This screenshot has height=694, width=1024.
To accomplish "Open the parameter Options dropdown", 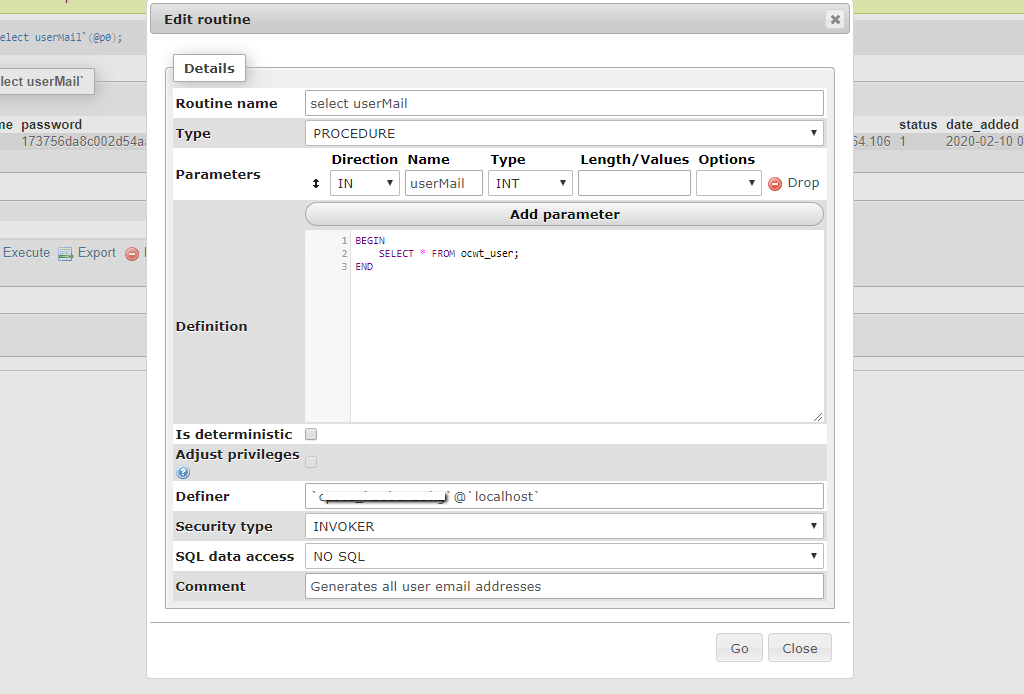I will tap(729, 183).
